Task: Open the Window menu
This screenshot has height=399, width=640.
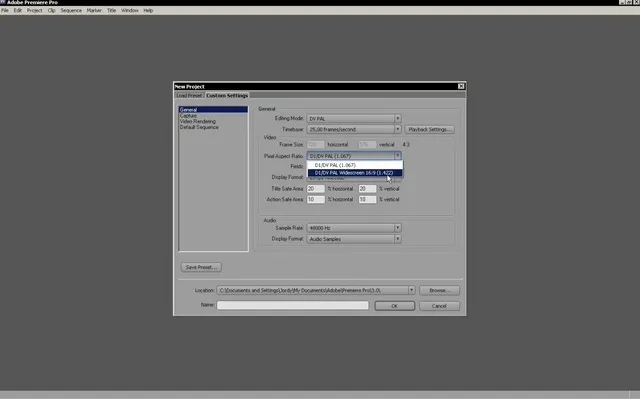Action: pos(129,11)
